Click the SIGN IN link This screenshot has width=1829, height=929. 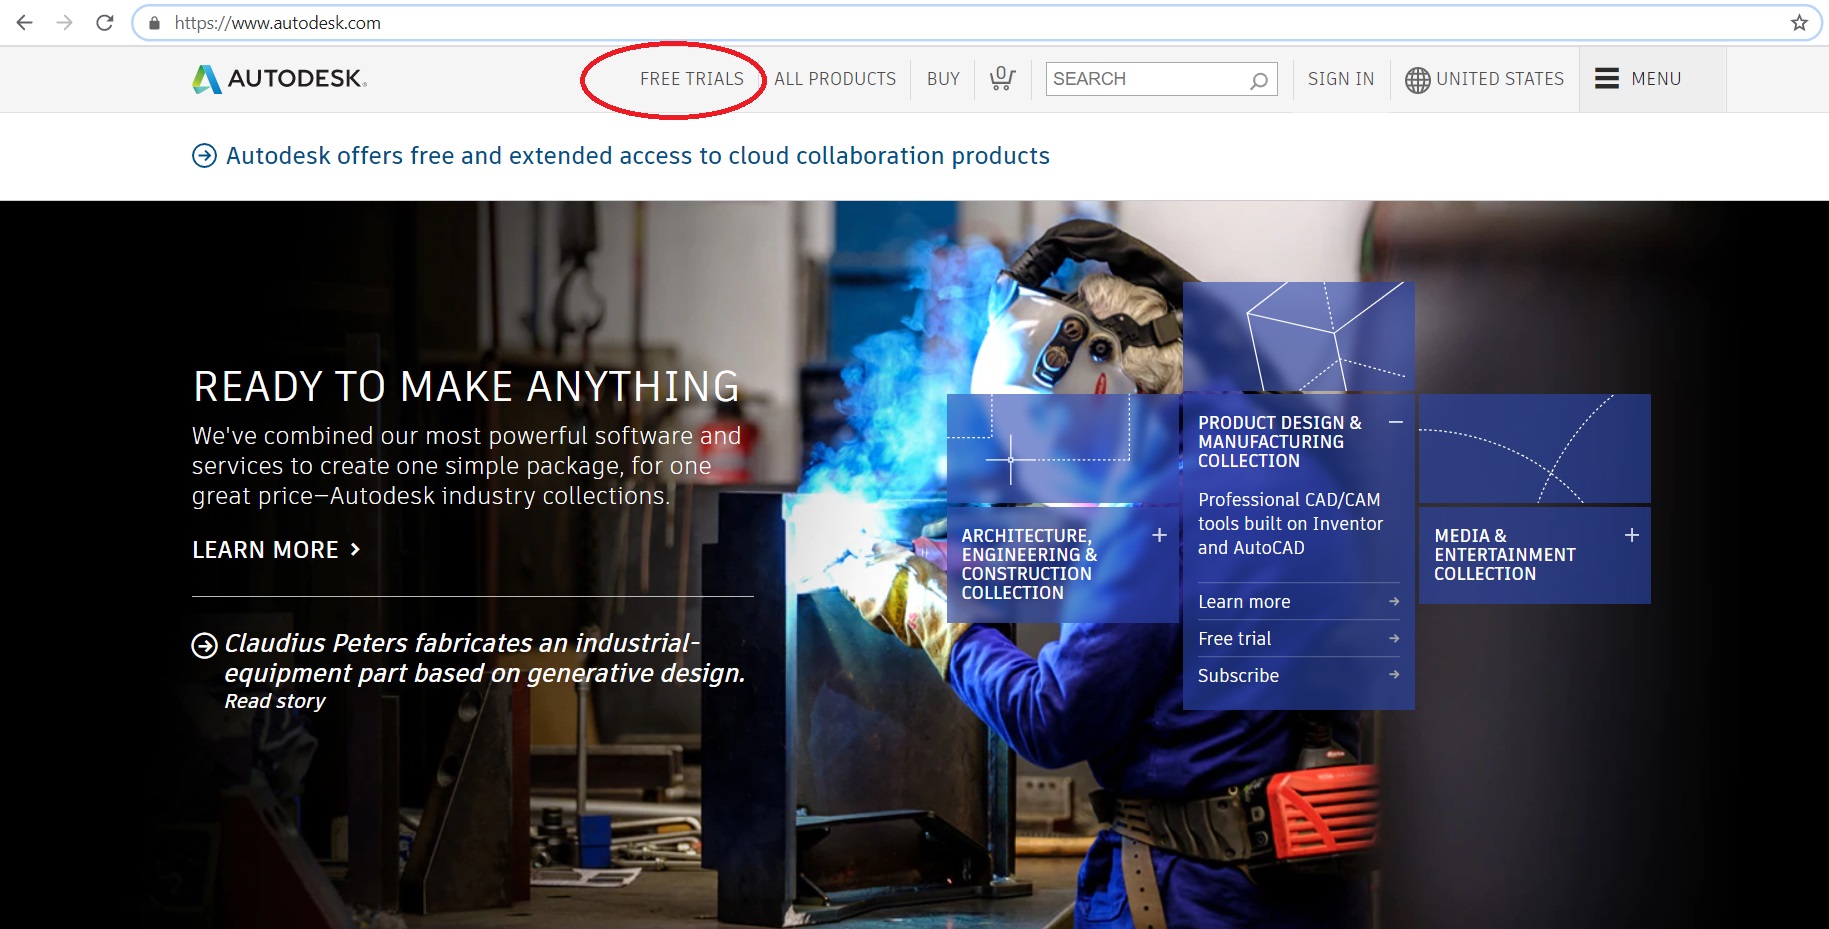pos(1340,79)
